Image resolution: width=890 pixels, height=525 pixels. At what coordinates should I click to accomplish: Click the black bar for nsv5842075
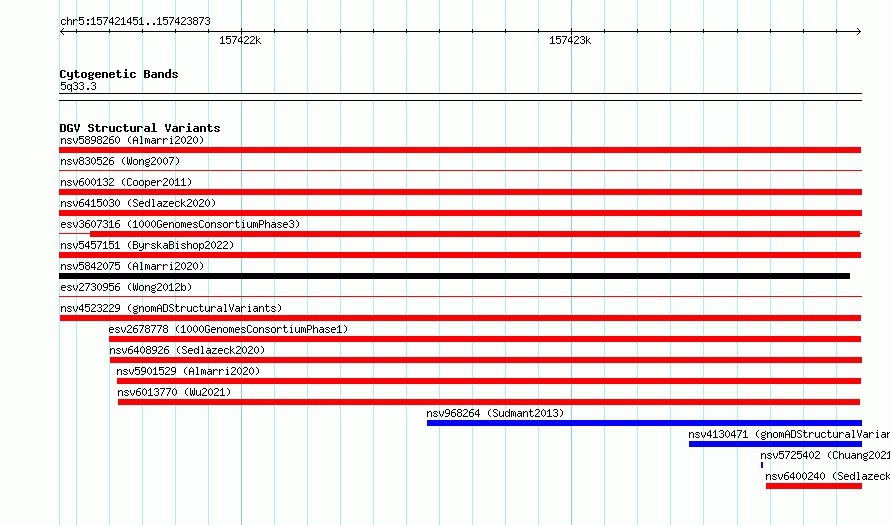(x=454, y=276)
